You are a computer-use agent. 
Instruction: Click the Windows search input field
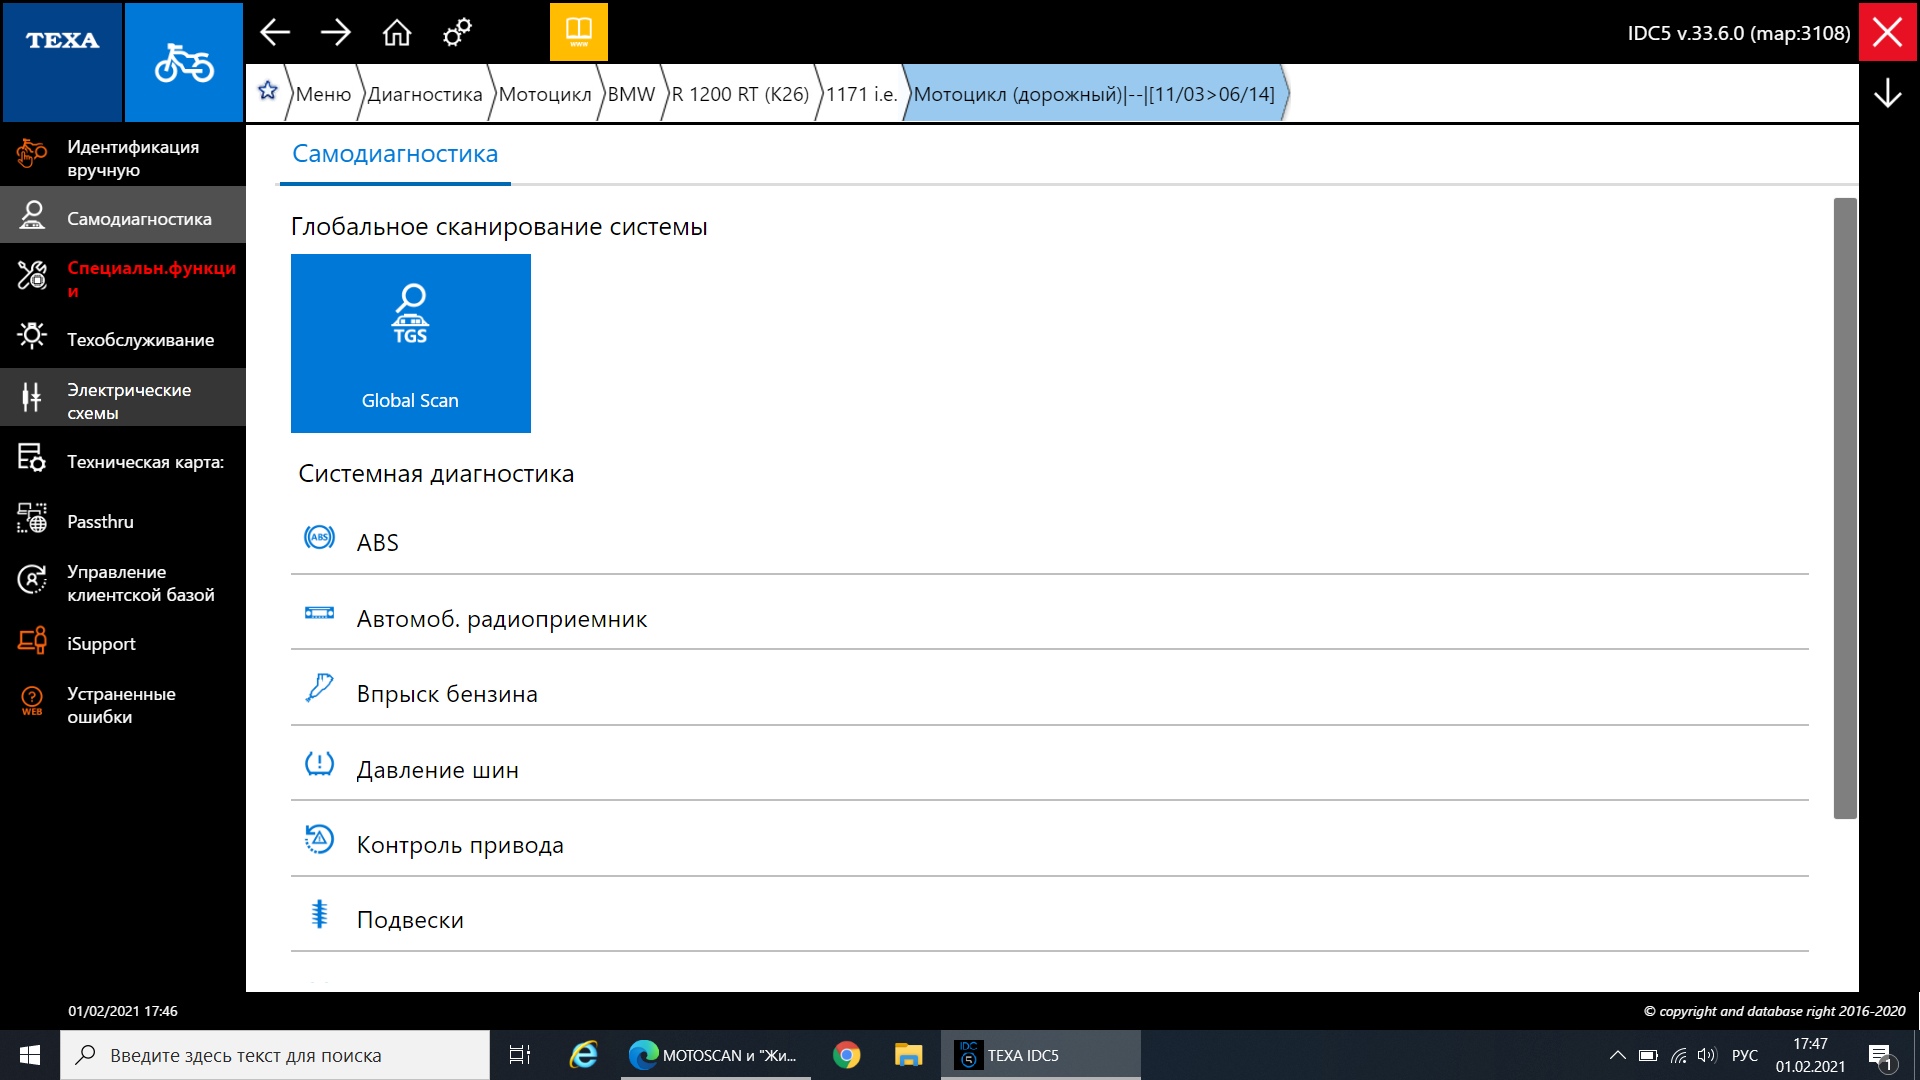click(x=275, y=1055)
